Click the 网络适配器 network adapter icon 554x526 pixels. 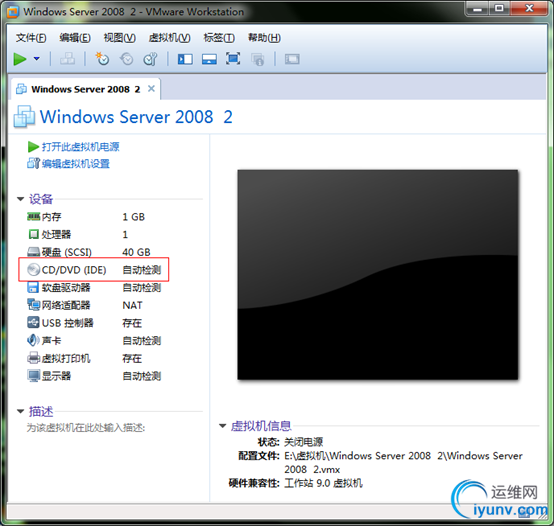pos(34,305)
